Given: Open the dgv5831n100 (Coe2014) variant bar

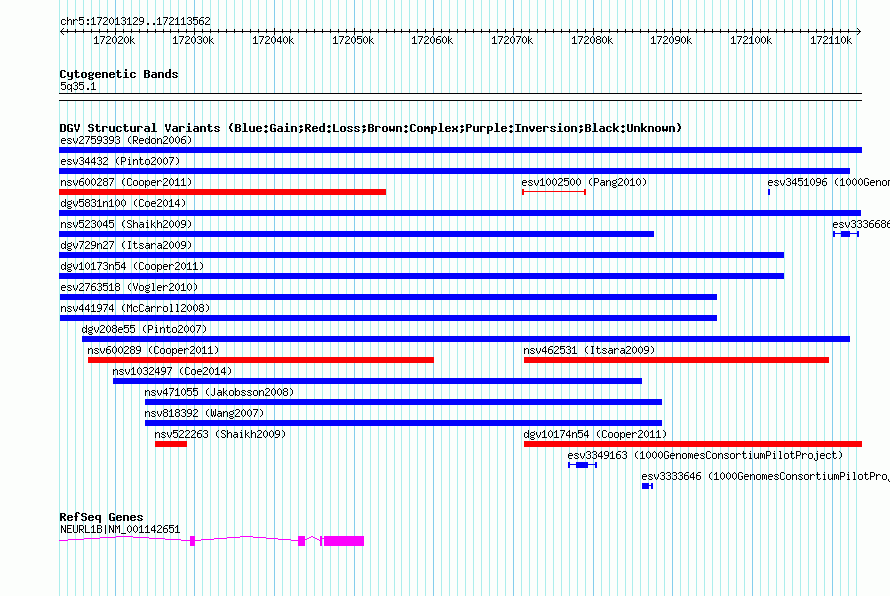Looking at the screenshot, I should pos(460,213).
